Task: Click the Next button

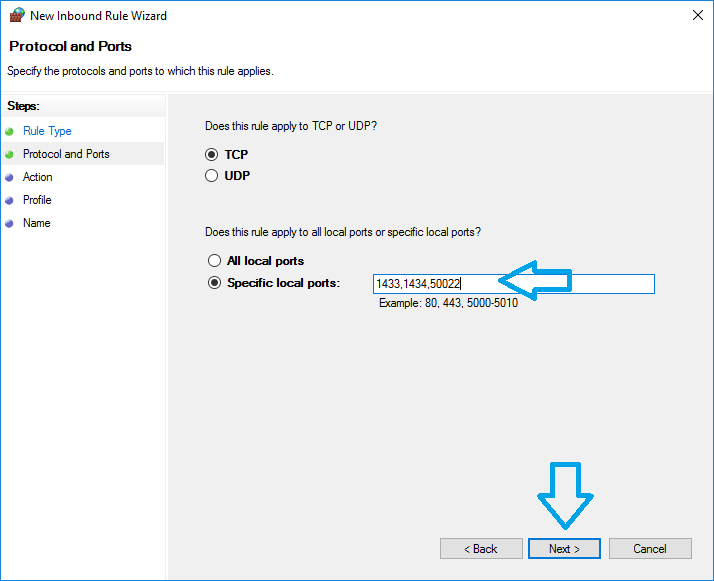Action: pos(564,549)
